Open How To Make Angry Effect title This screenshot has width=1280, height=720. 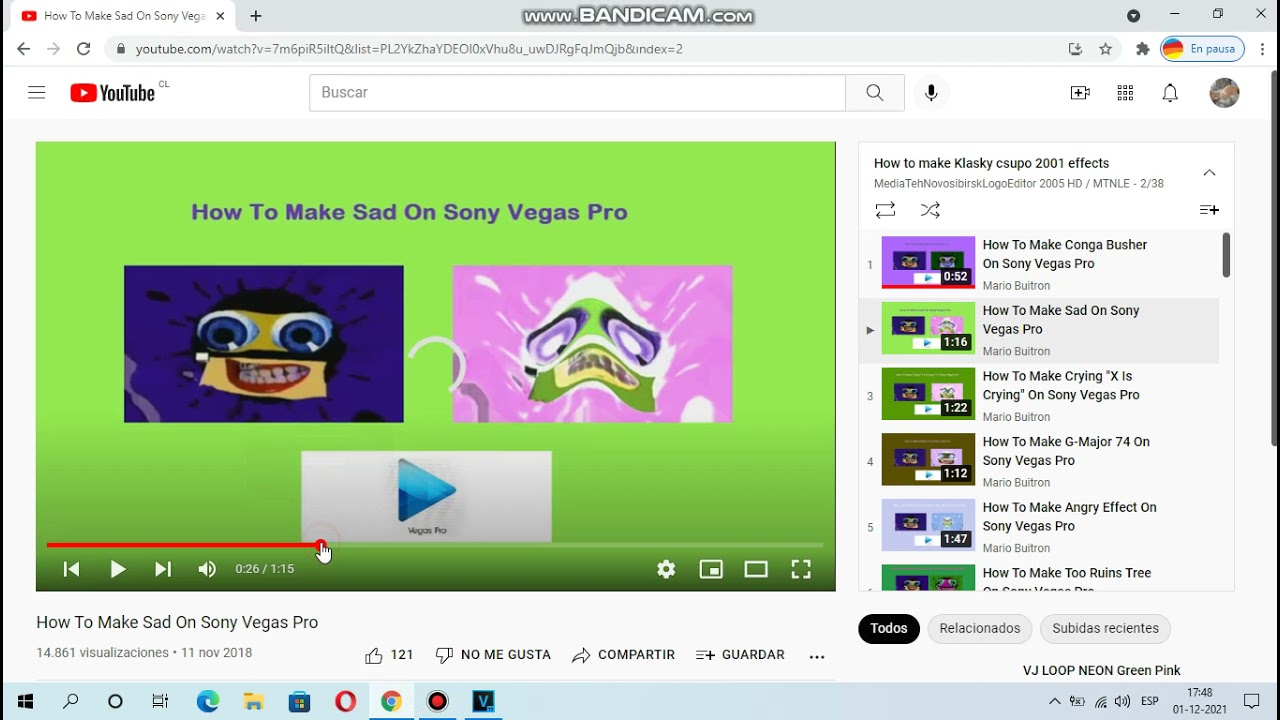1069,517
